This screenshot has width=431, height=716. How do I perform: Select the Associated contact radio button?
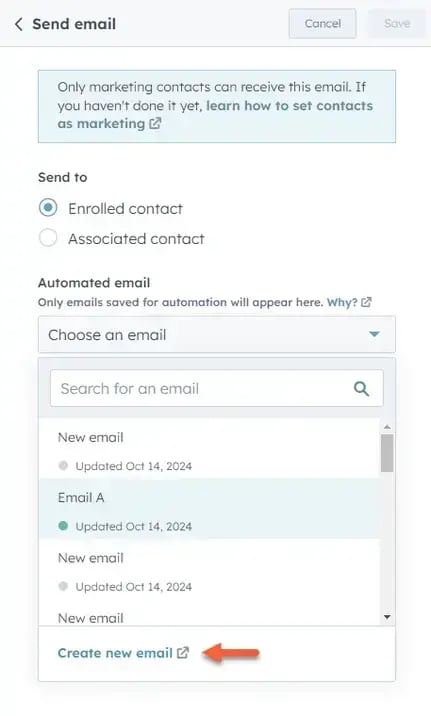pos(48,238)
